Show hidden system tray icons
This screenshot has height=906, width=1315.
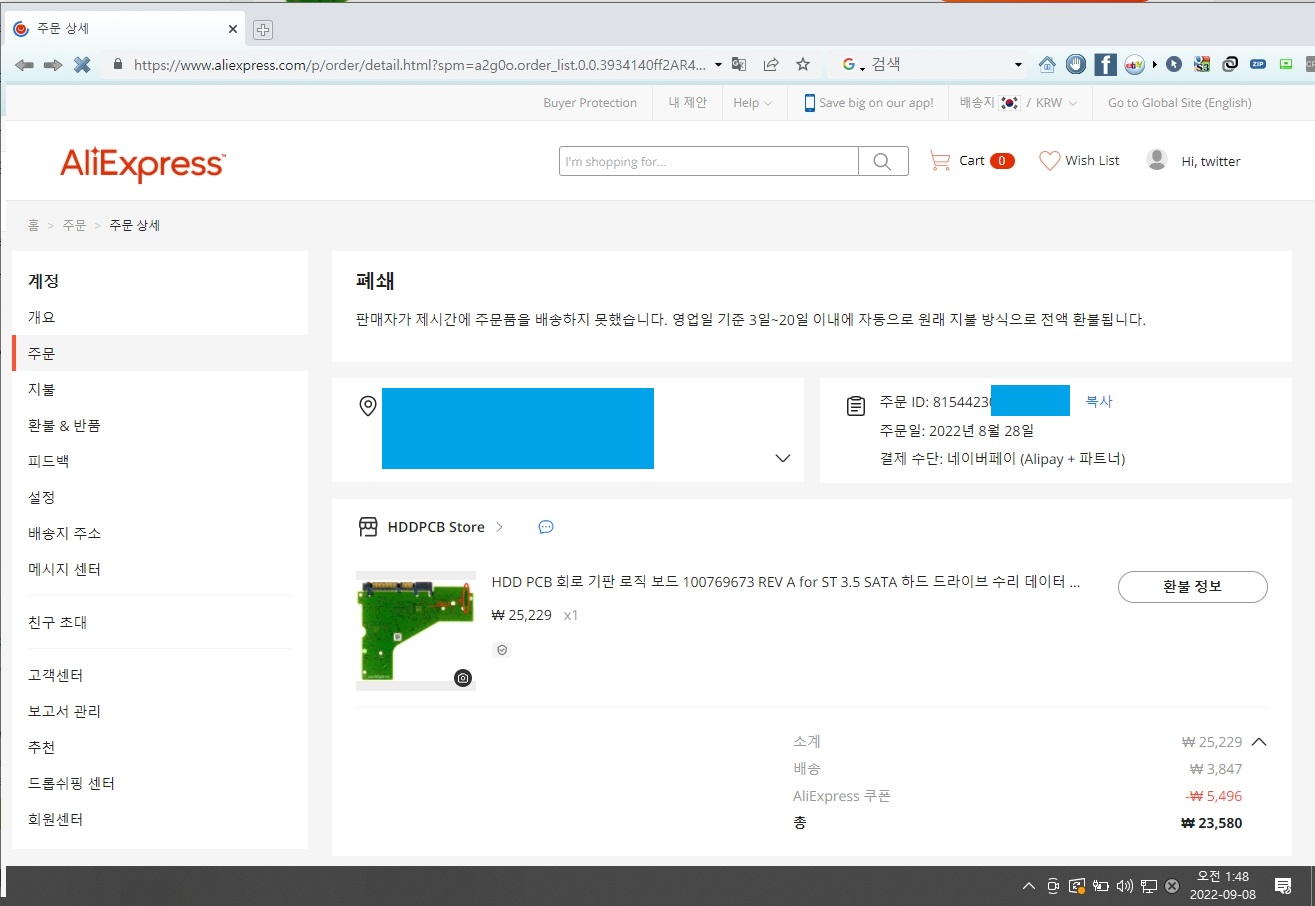1028,886
